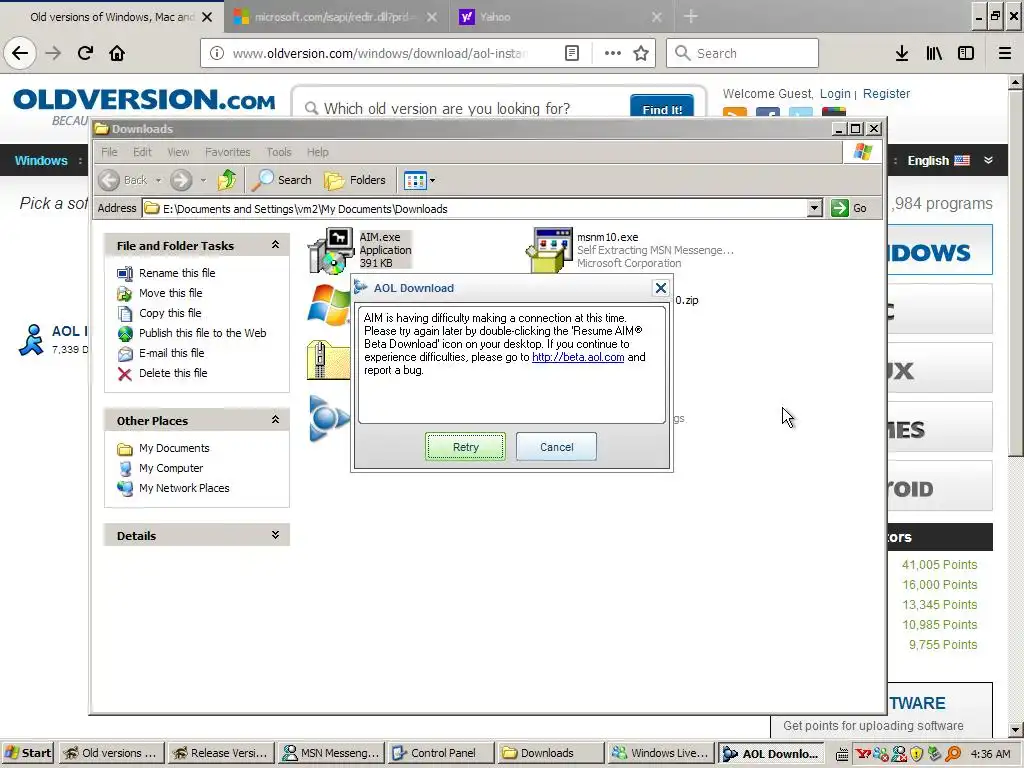Expand the Details panel
The image size is (1024, 768).
[276, 535]
